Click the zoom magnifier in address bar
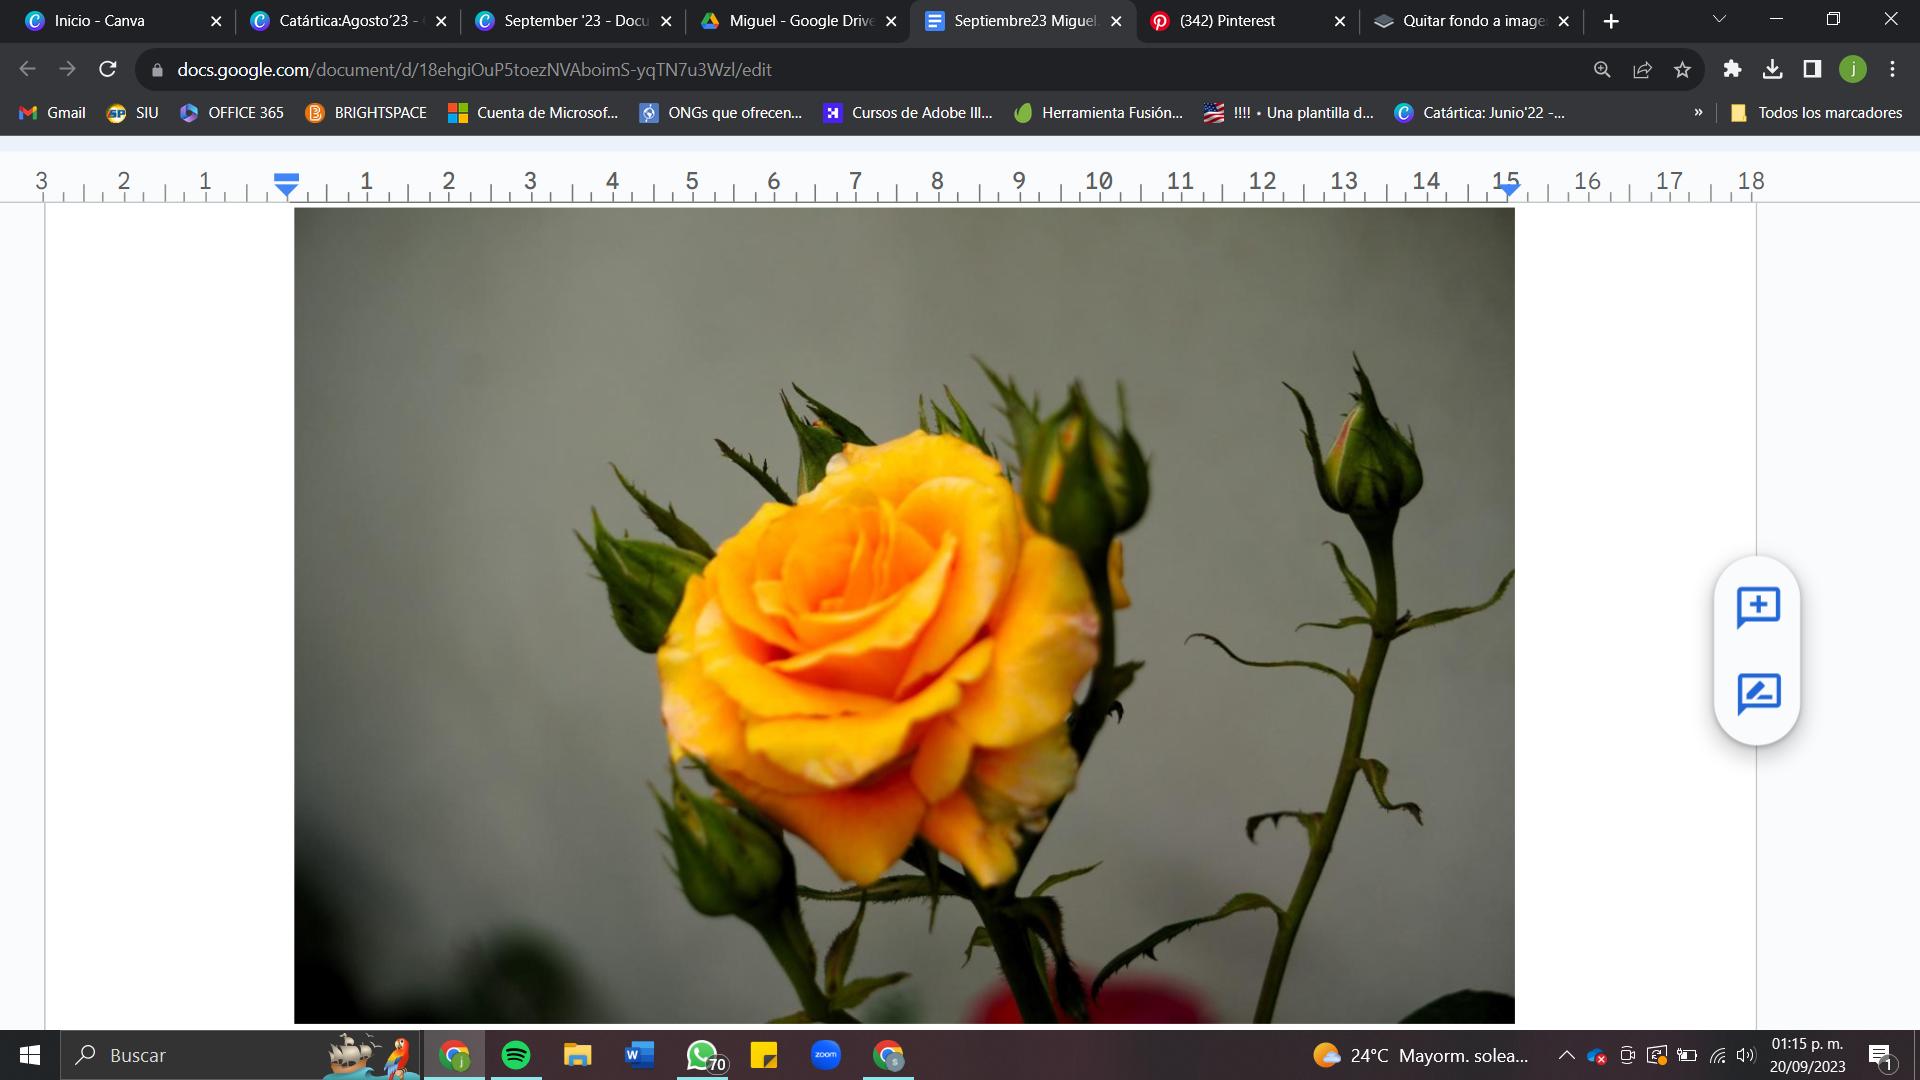The width and height of the screenshot is (1920, 1080). tap(1602, 69)
